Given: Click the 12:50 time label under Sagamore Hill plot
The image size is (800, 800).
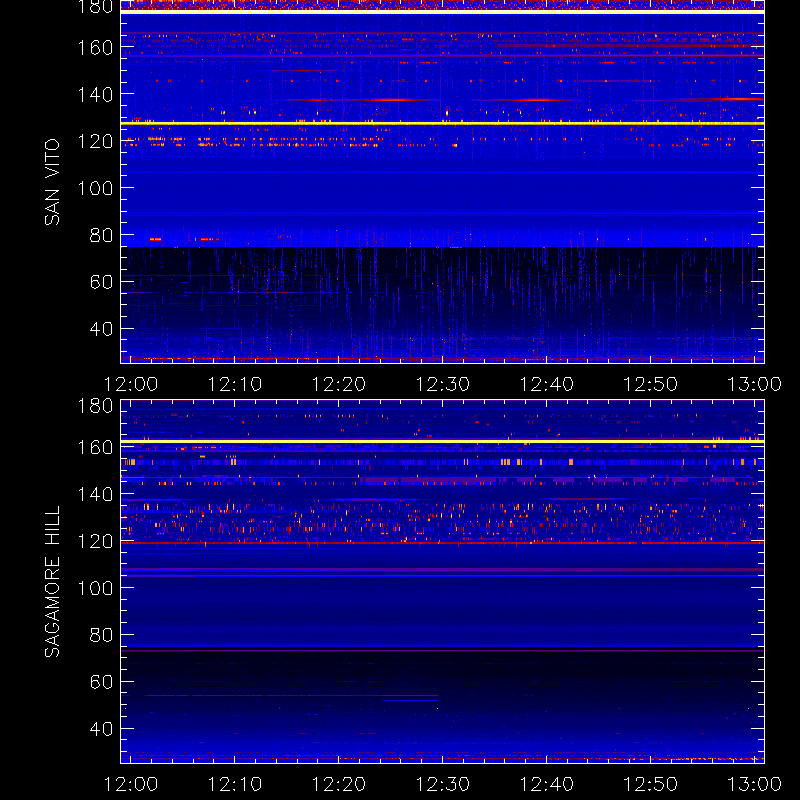Looking at the screenshot, I should pyautogui.click(x=651, y=784).
